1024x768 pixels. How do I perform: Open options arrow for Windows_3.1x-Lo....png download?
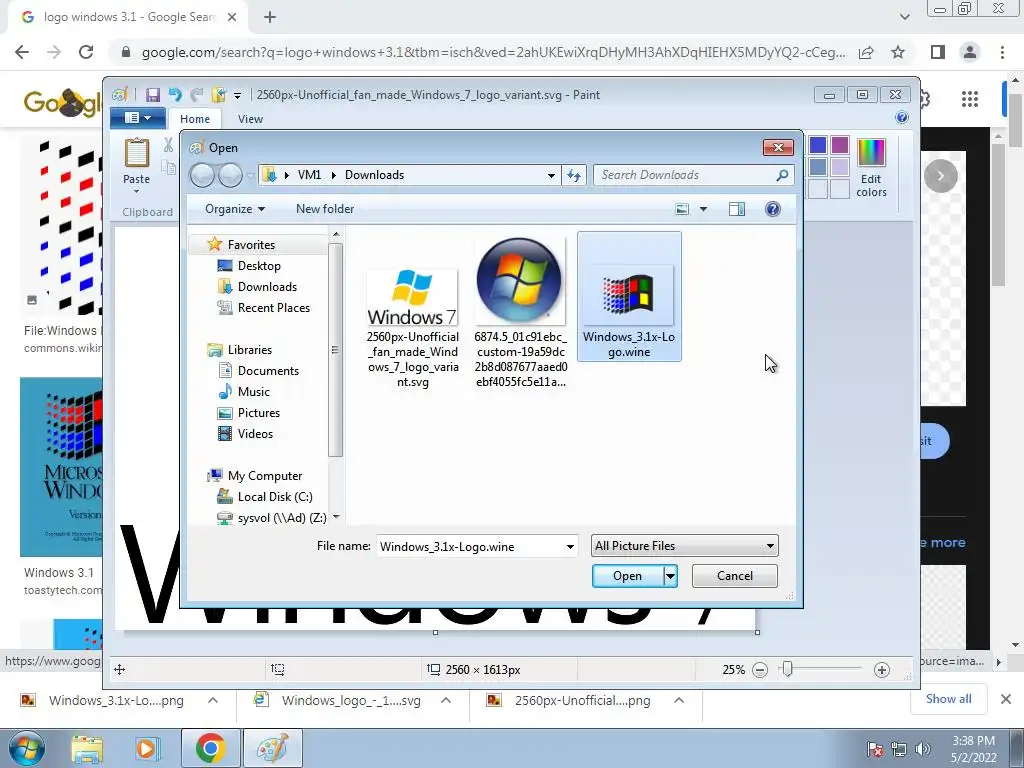(212, 700)
